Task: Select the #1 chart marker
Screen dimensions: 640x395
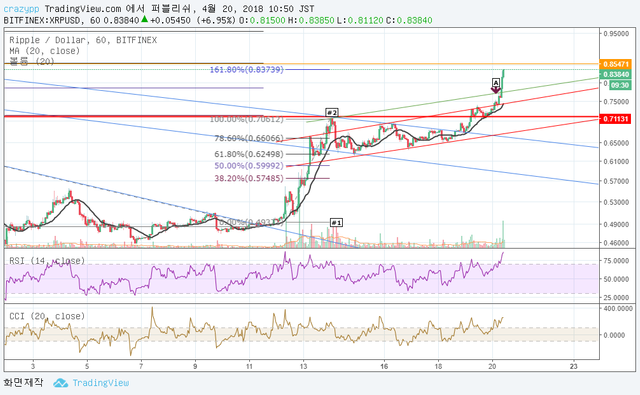Action: pyautogui.click(x=336, y=222)
